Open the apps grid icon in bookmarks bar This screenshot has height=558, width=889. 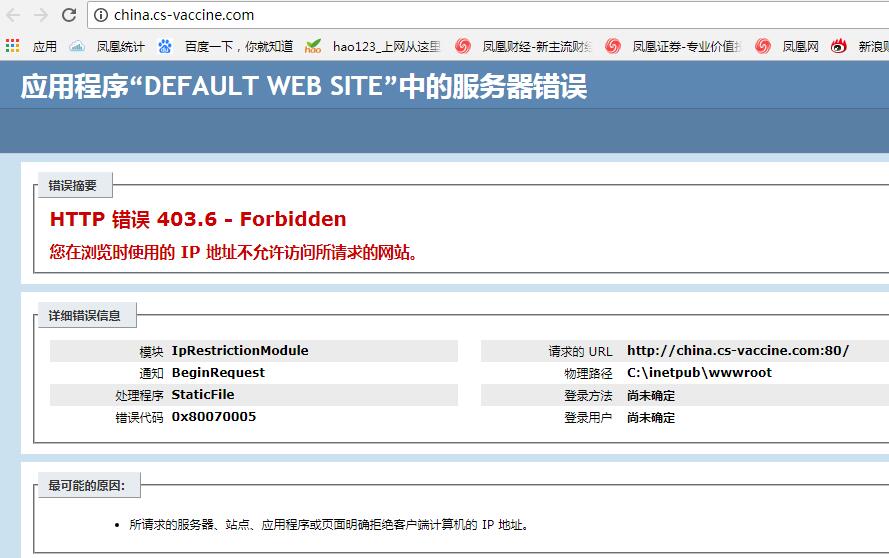(12, 46)
